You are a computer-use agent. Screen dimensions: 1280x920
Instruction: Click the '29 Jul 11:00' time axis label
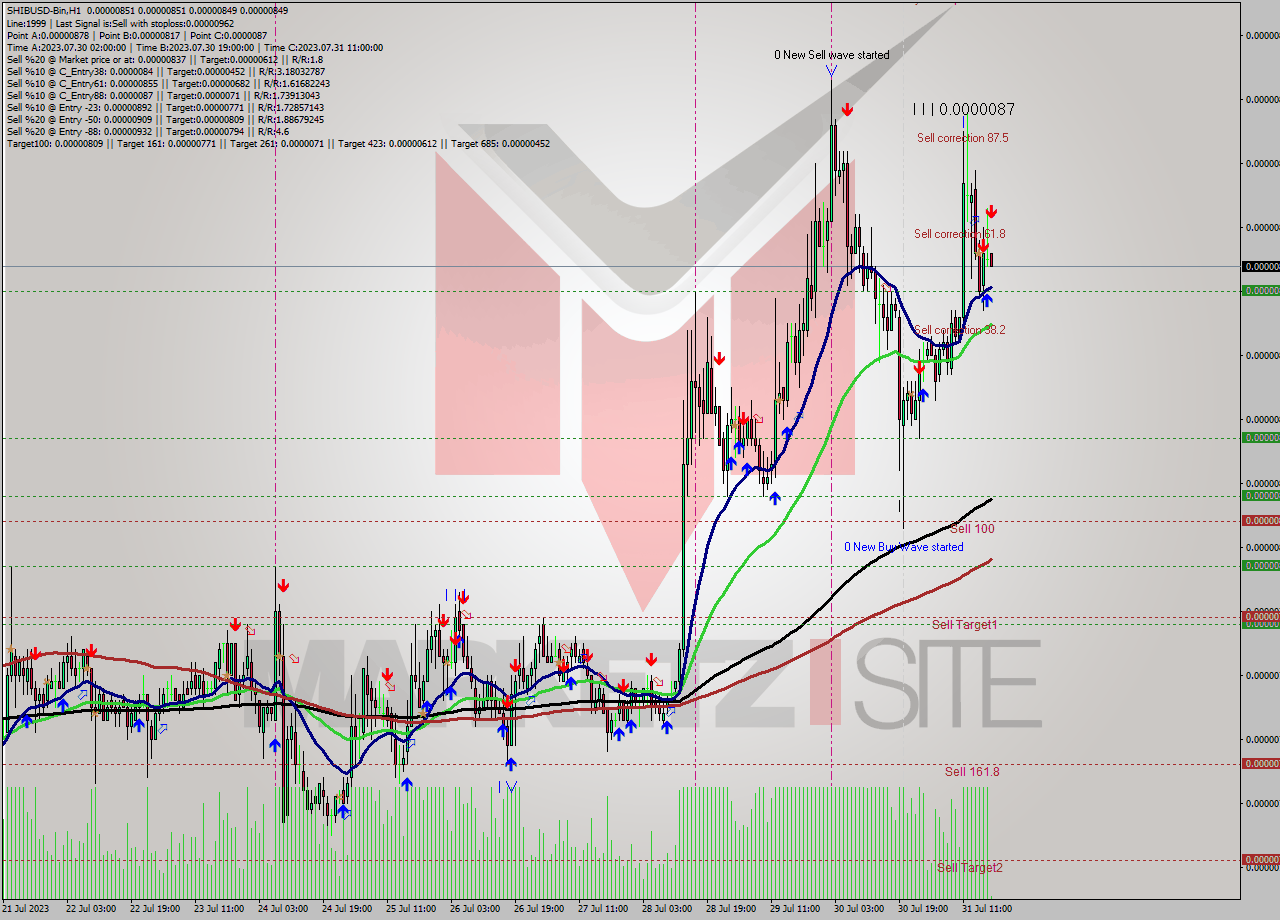[795, 909]
